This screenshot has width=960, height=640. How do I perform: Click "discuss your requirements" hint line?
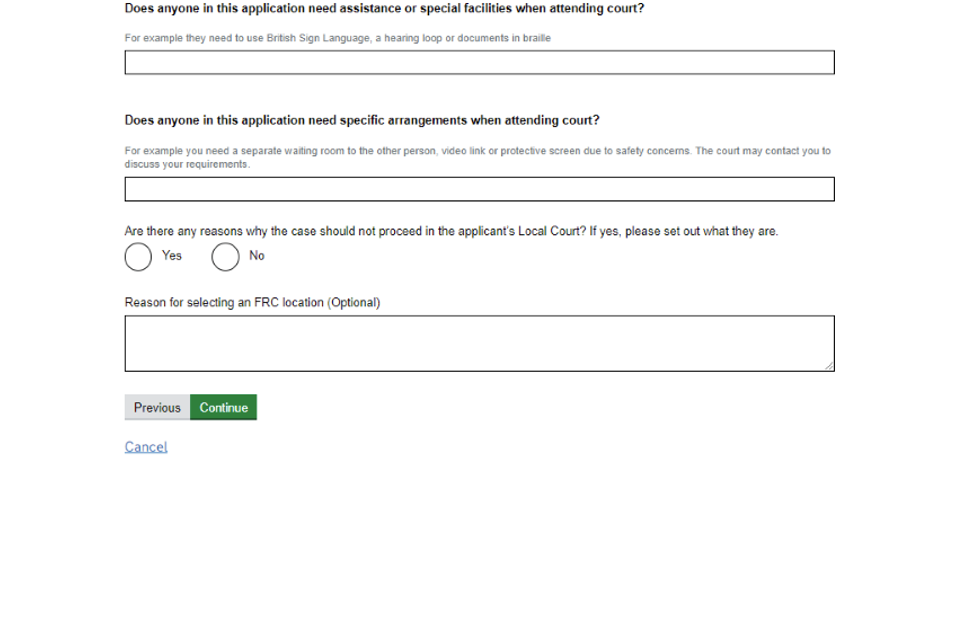[187, 164]
